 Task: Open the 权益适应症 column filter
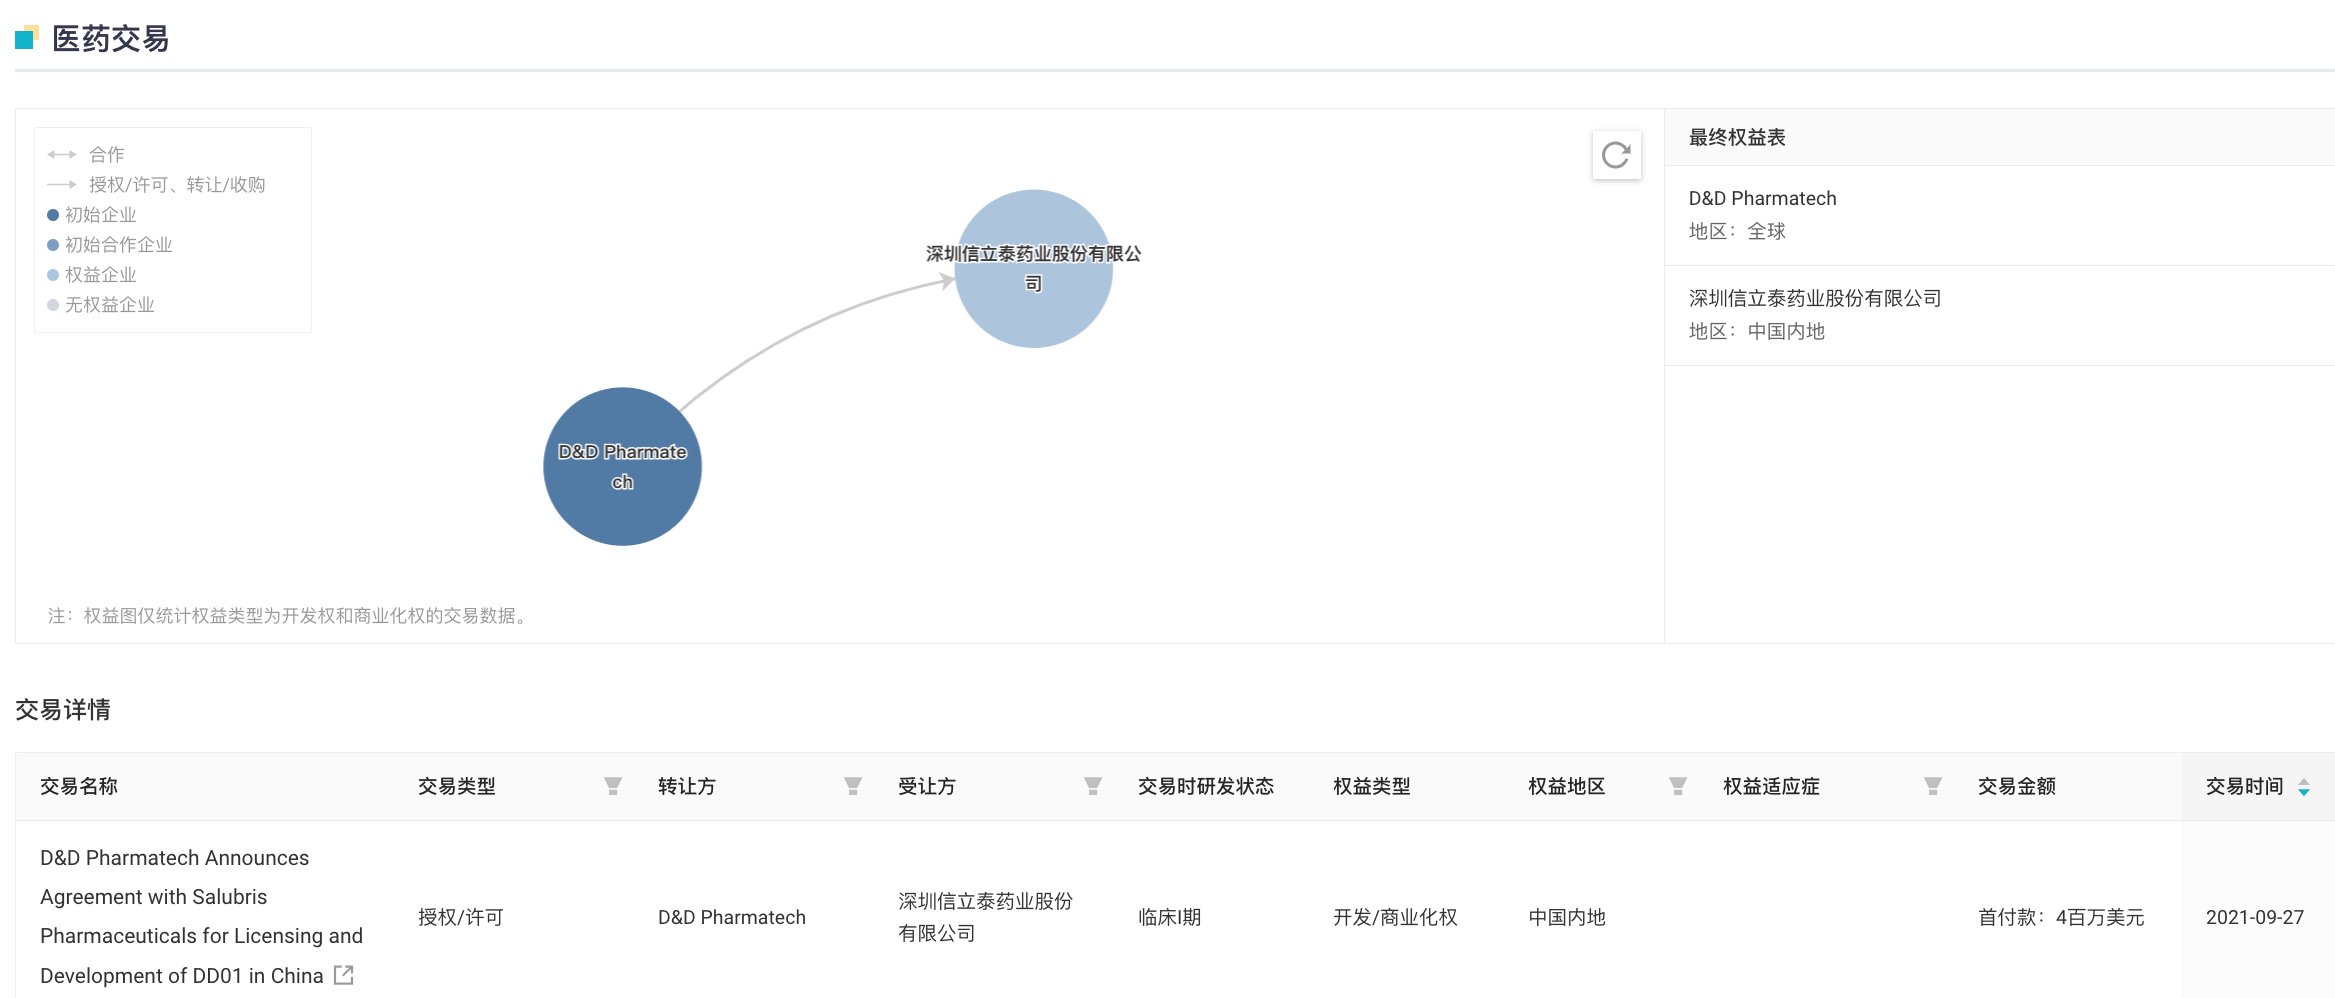pos(1933,786)
